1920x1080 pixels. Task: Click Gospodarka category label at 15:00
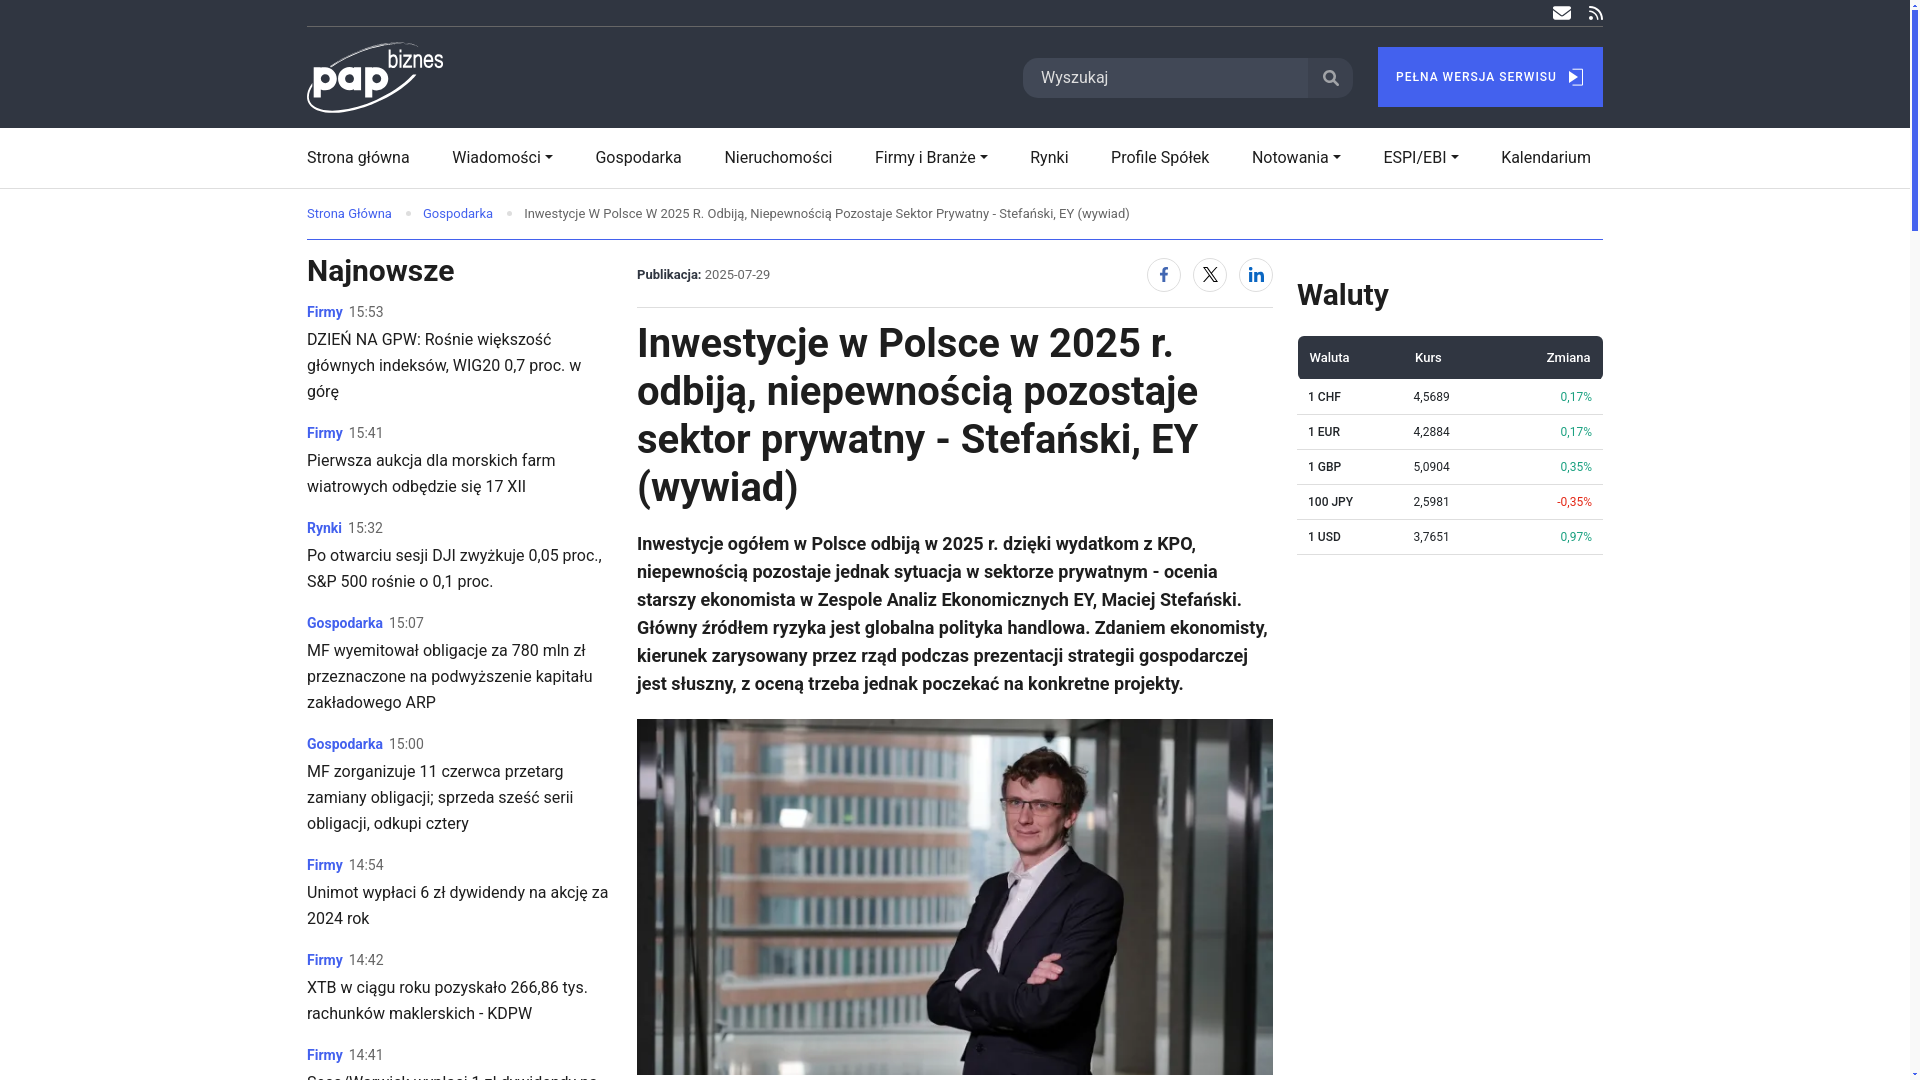click(345, 744)
